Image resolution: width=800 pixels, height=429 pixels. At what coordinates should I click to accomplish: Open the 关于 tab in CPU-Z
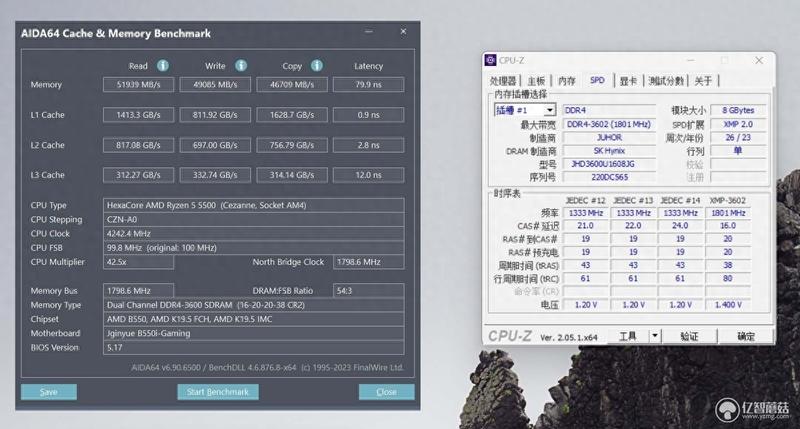click(x=703, y=81)
